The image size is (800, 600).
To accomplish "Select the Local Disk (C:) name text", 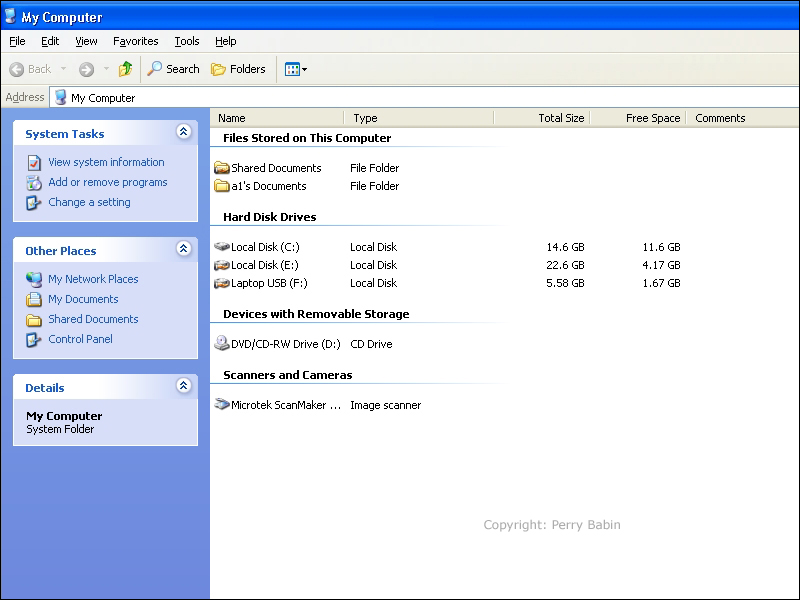I will pos(265,247).
